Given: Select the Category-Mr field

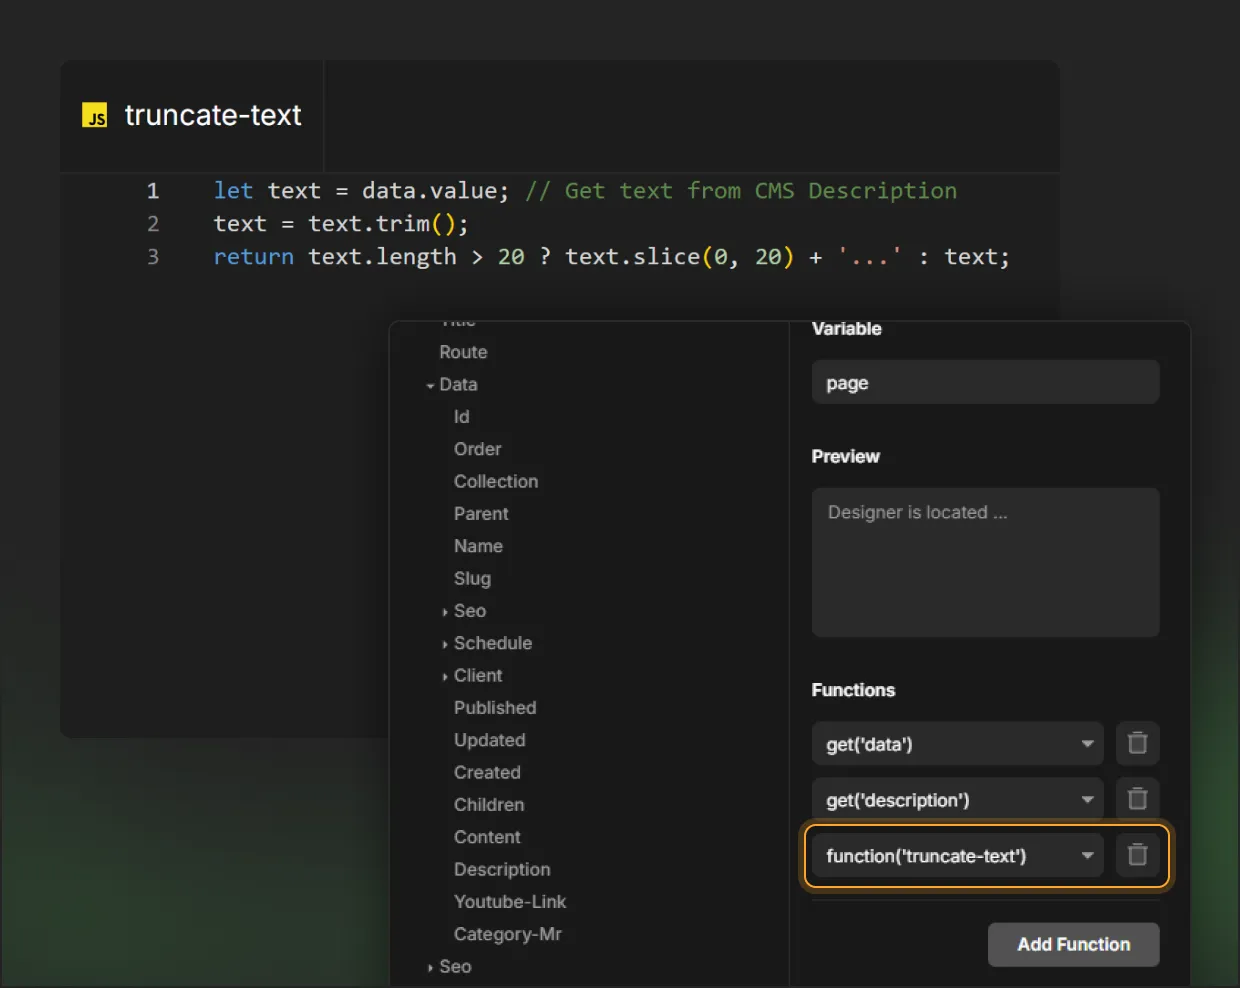Looking at the screenshot, I should (507, 934).
